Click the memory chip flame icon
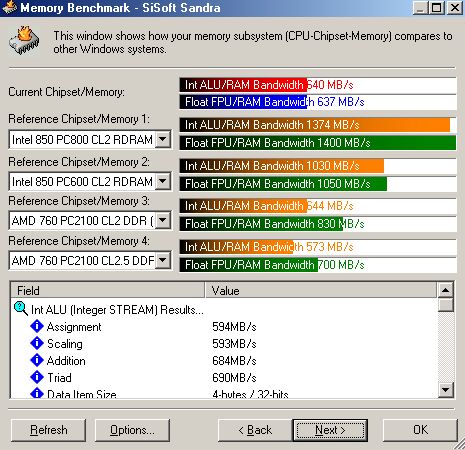Screen dimensions: 465x450 (24, 40)
